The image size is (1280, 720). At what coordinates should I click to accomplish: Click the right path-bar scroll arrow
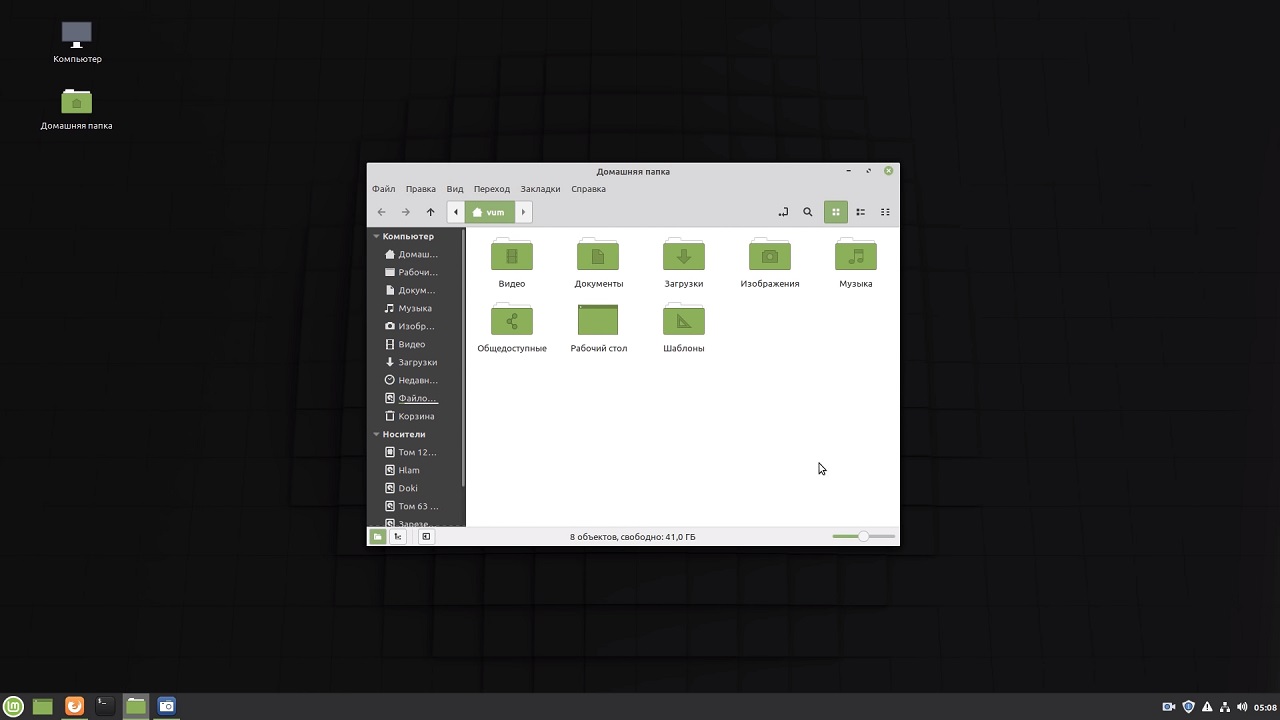tap(523, 212)
